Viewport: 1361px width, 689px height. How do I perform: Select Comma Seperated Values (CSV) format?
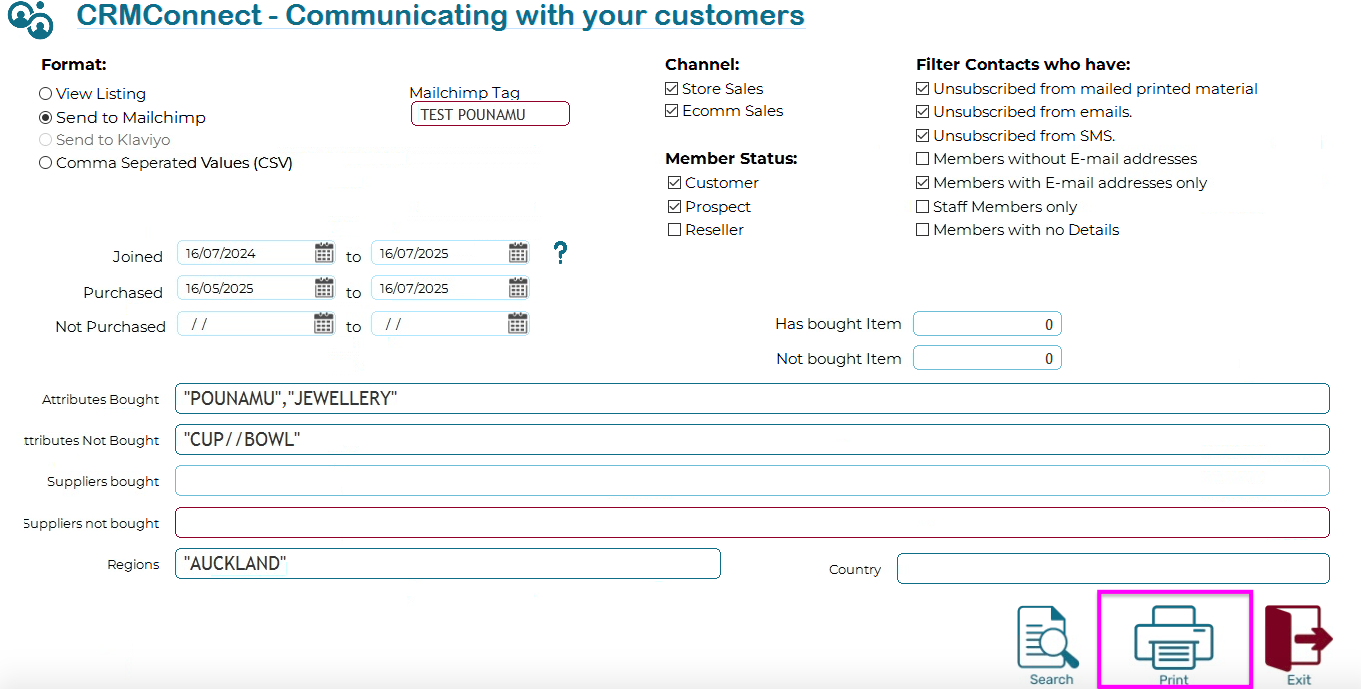(46, 163)
